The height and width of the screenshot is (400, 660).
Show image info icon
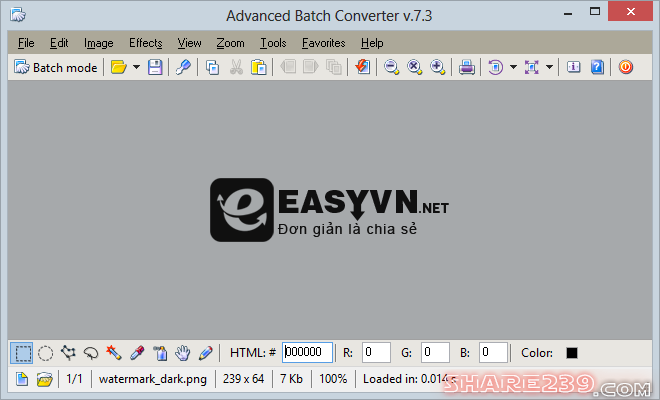coord(573,67)
